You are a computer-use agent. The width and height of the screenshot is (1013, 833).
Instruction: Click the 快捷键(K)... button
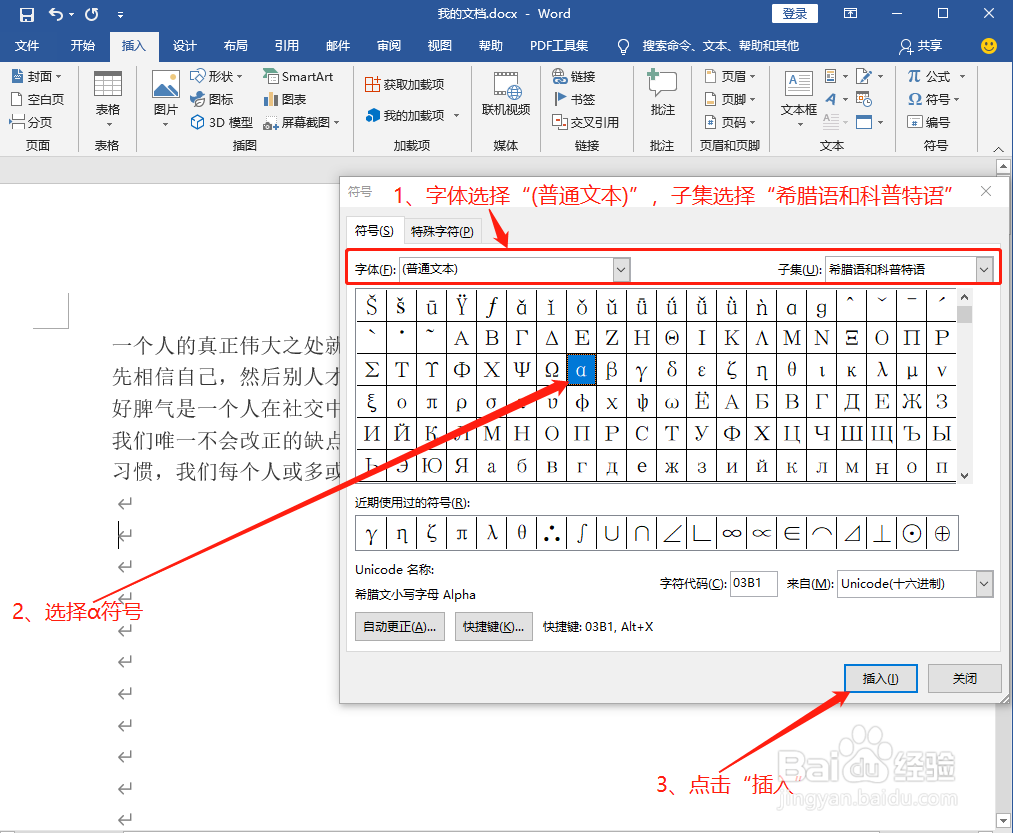click(x=494, y=627)
